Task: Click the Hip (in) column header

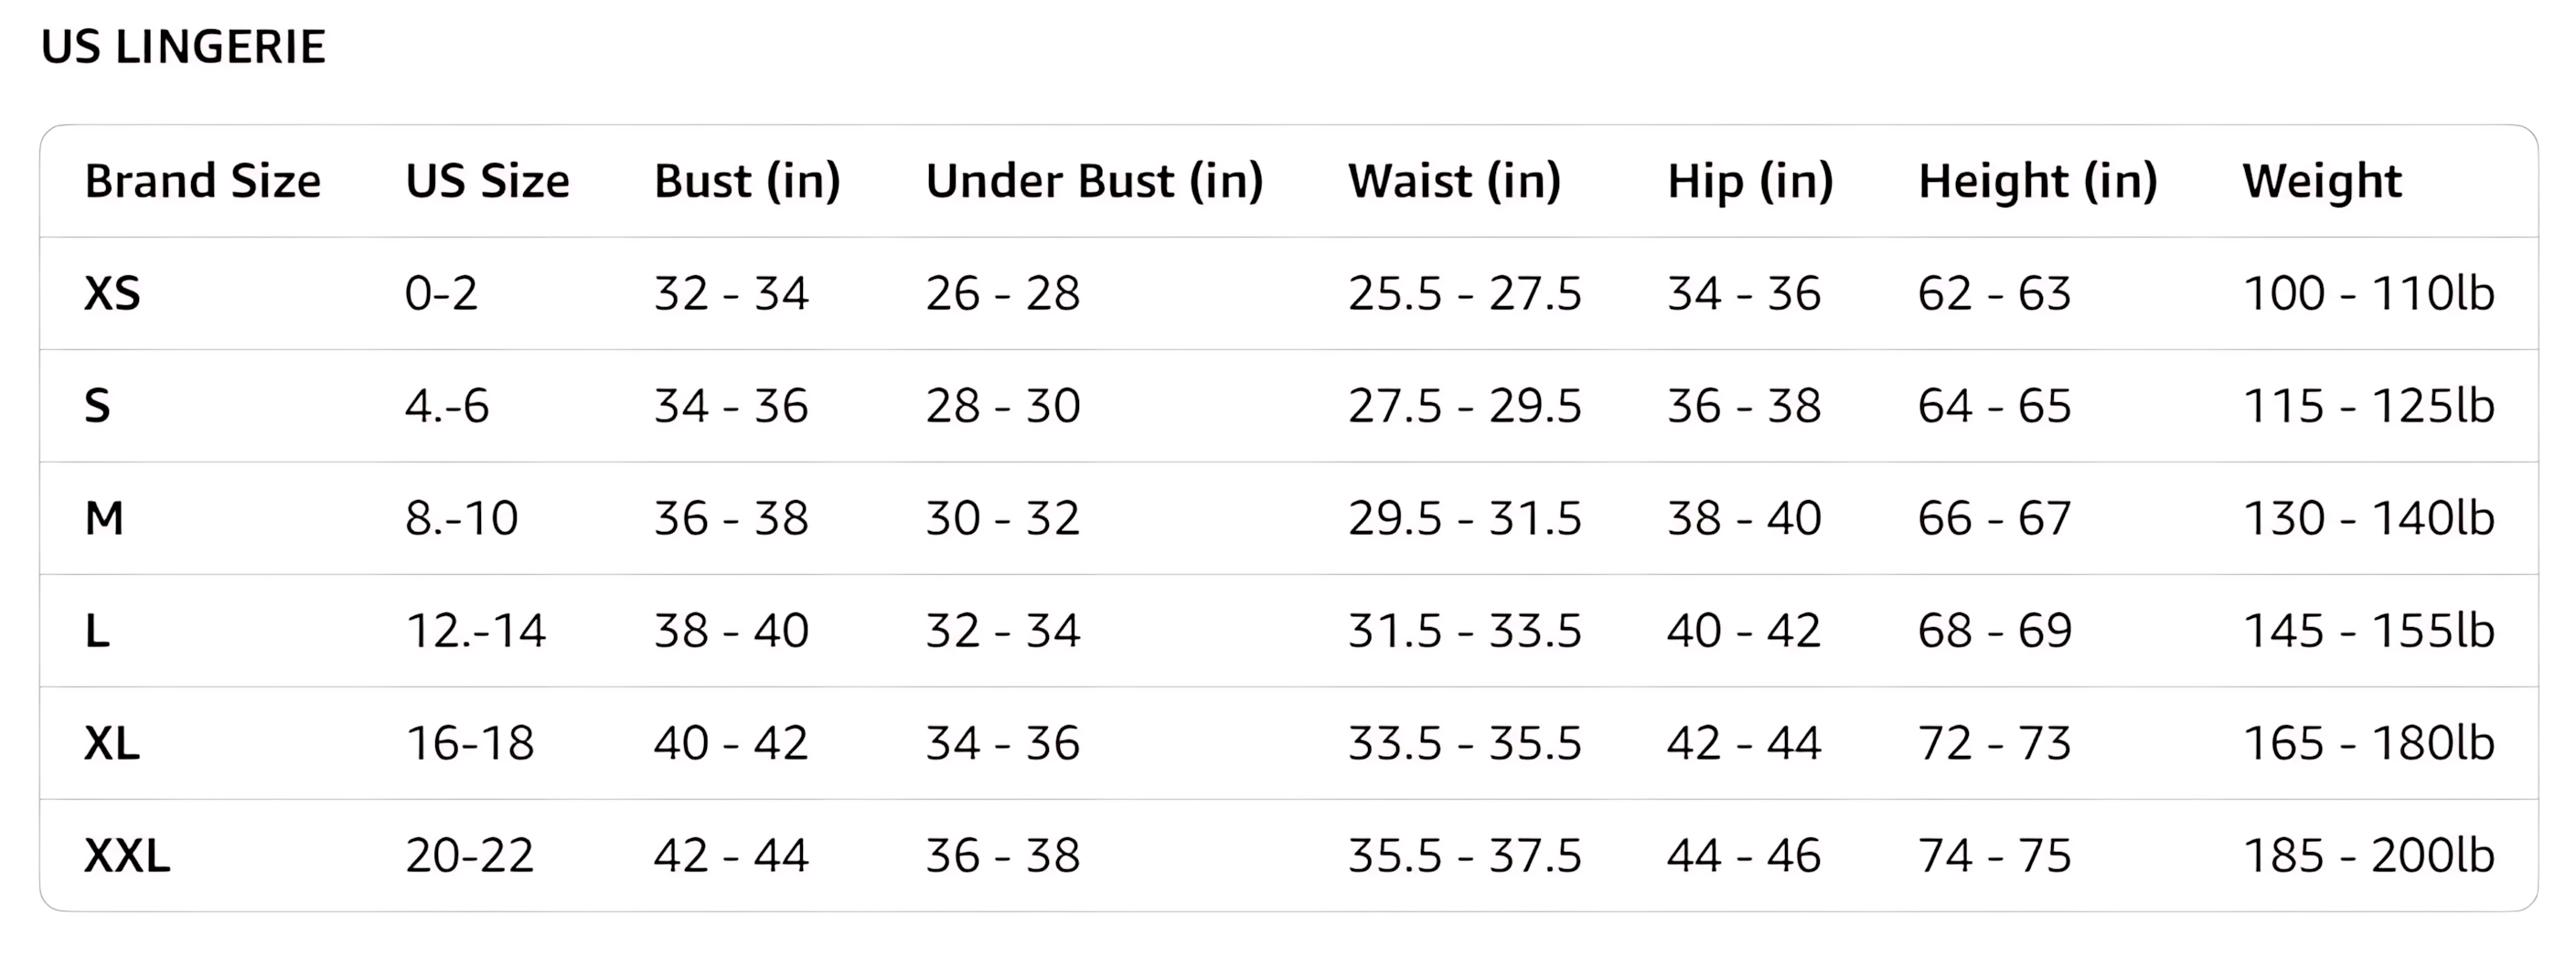Action: pyautogui.click(x=1750, y=181)
